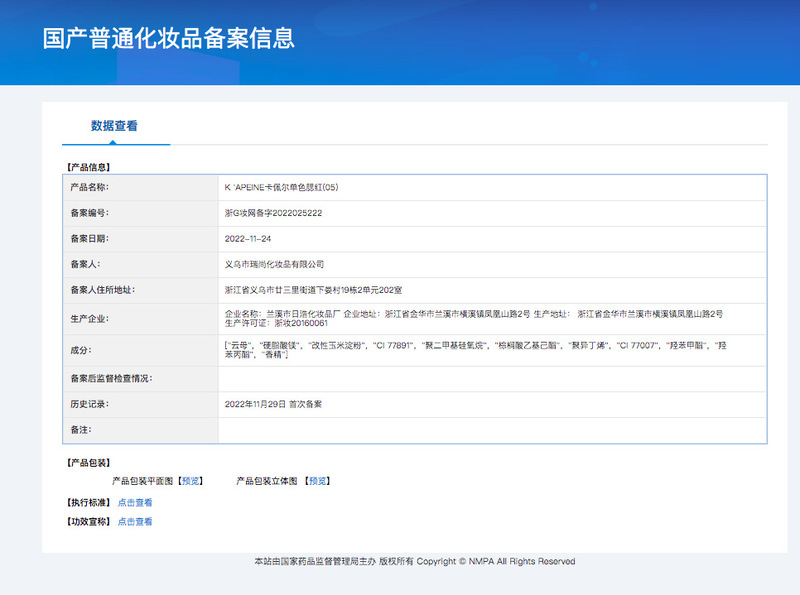Click the empty 备注 value cell
The image size is (800, 595).
[x=492, y=429]
